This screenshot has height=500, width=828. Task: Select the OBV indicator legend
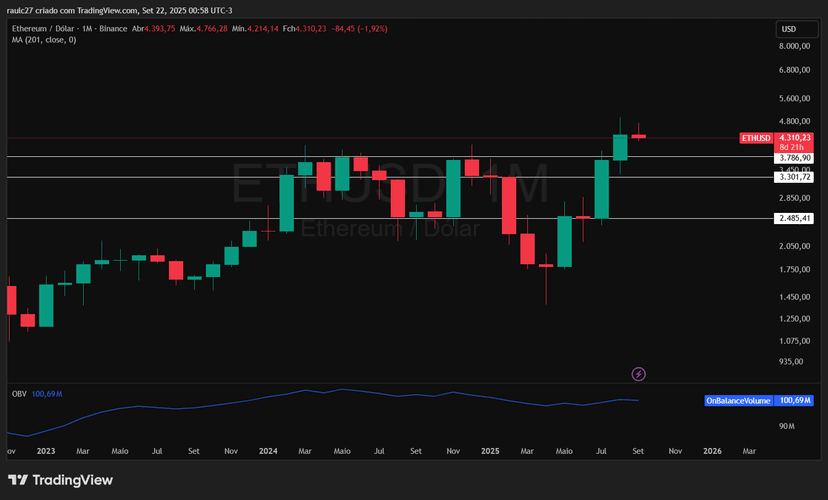click(x=18, y=394)
